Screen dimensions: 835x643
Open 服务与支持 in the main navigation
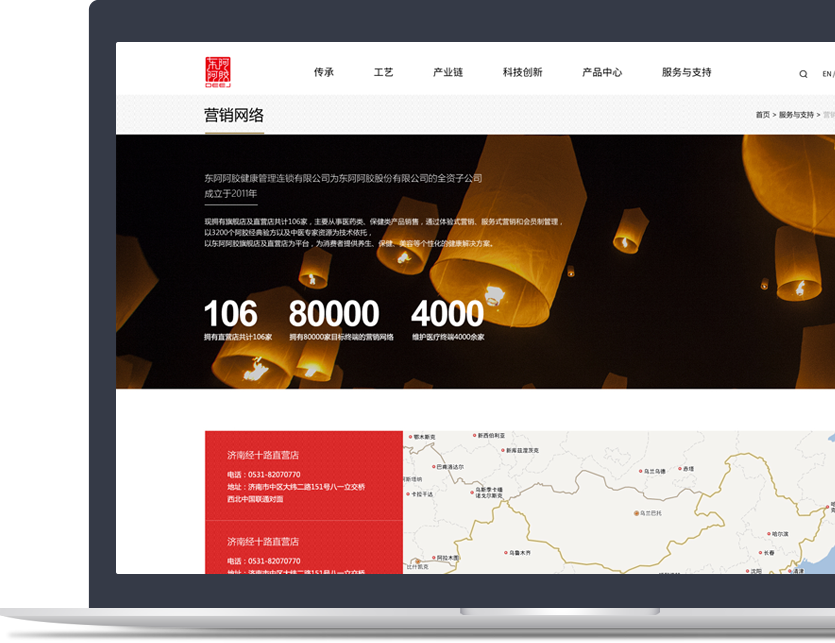[686, 72]
